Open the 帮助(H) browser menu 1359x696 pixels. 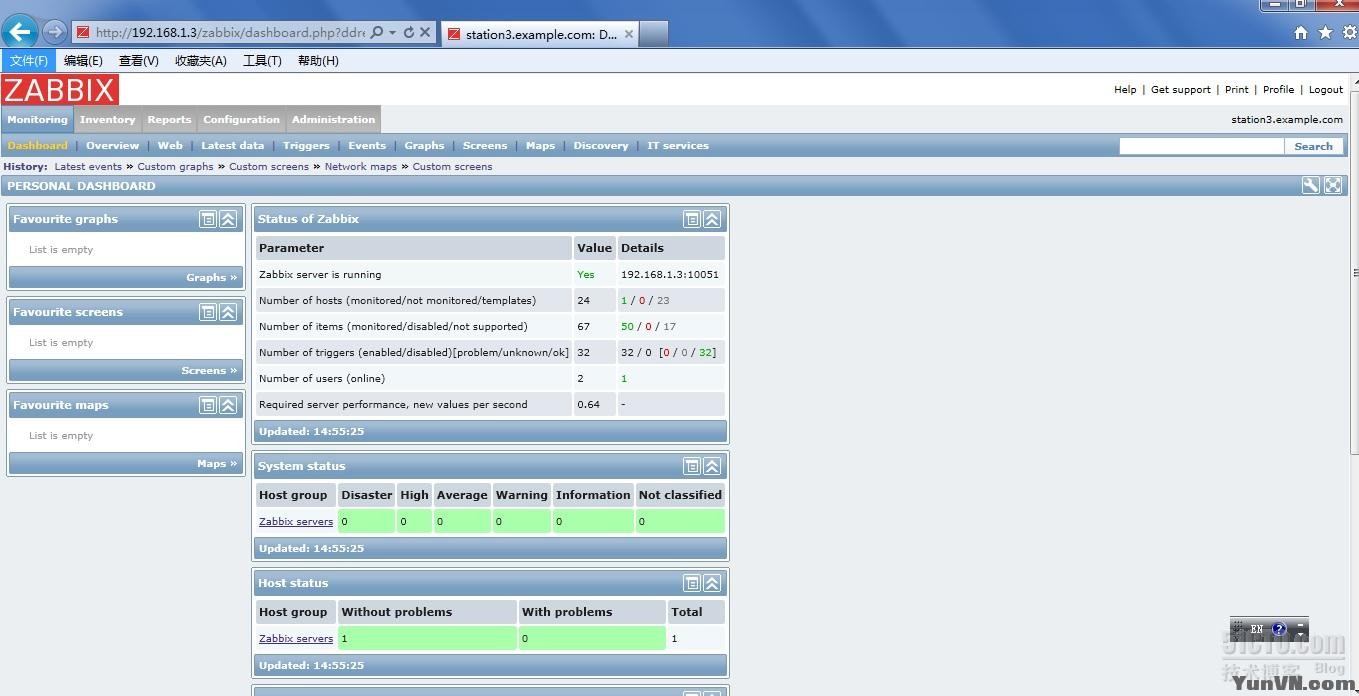pos(318,61)
